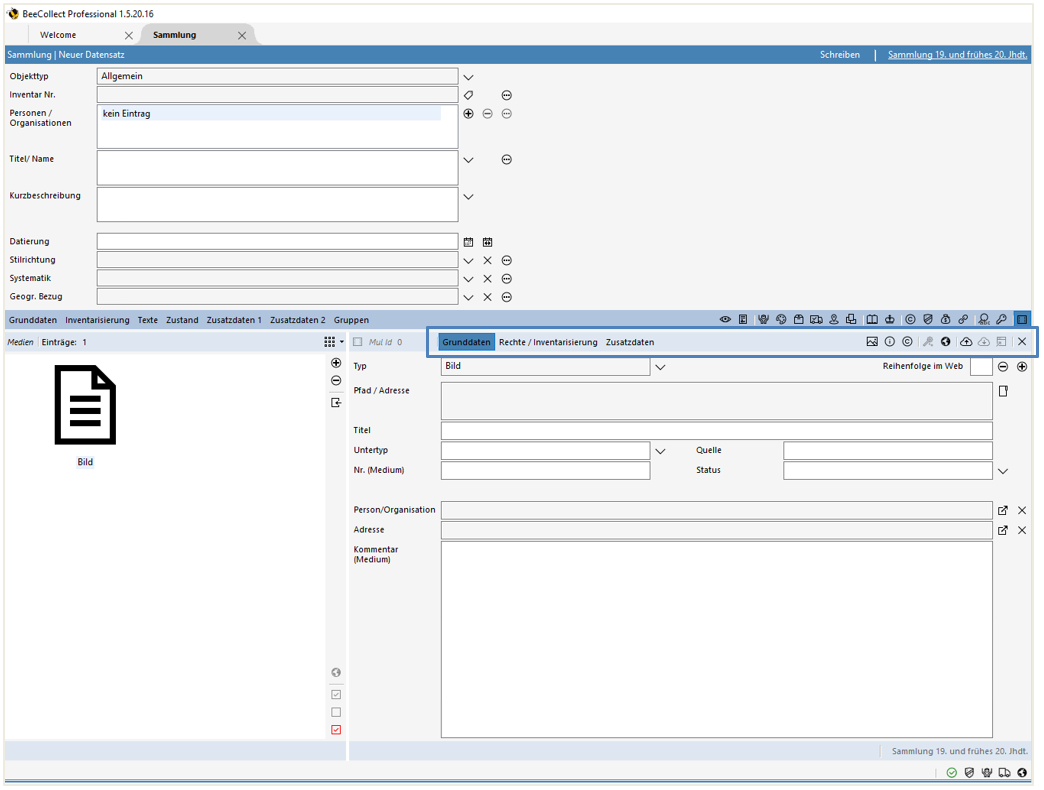Click the empty checkbox in media sidebar
Screen dimensions: 1044x790
point(336,712)
